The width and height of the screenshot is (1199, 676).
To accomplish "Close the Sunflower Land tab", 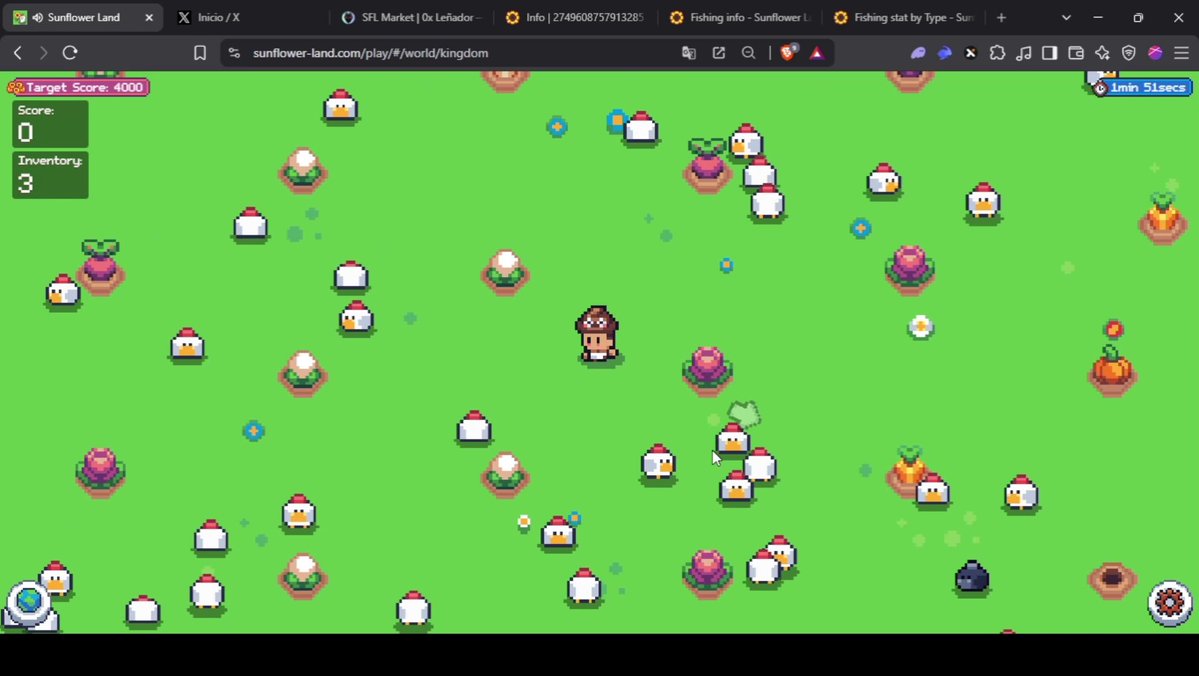I will coord(149,17).
